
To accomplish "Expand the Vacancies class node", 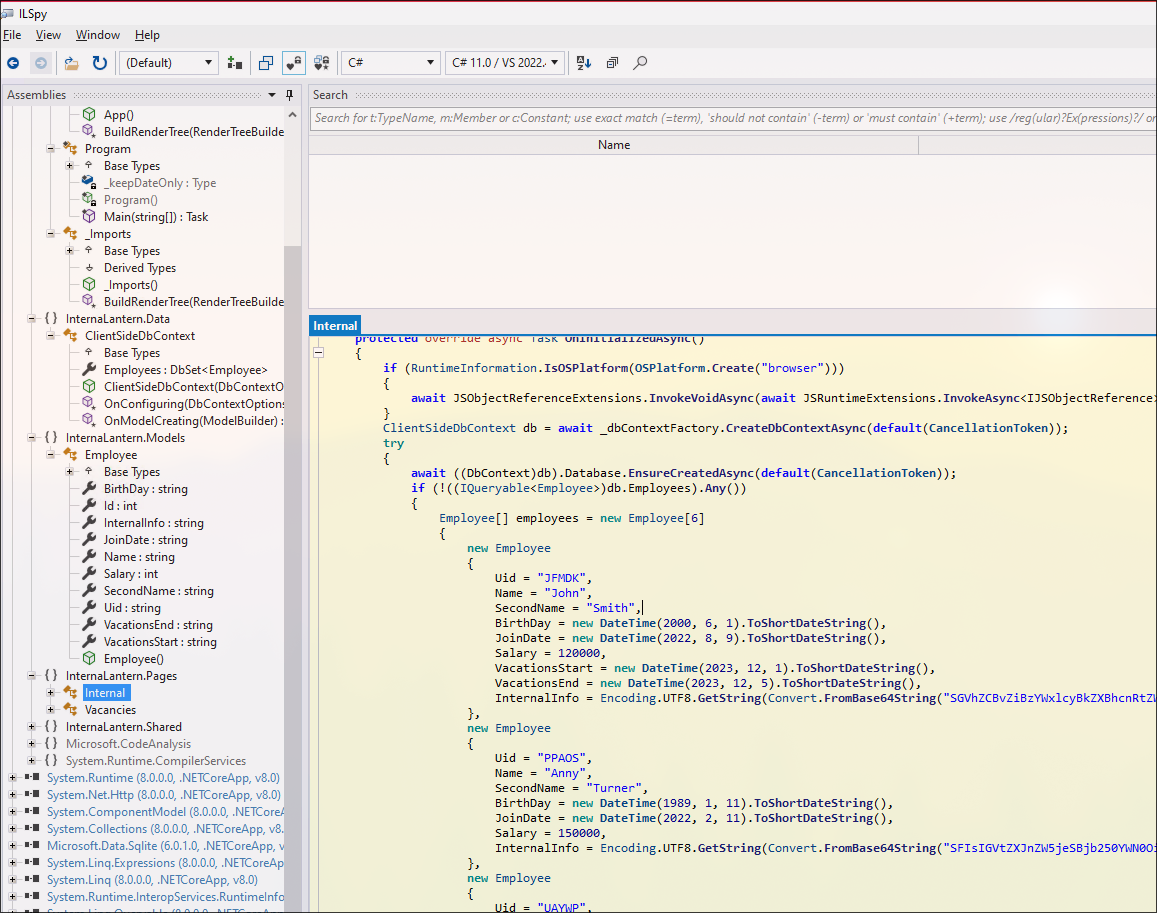I will [51, 710].
